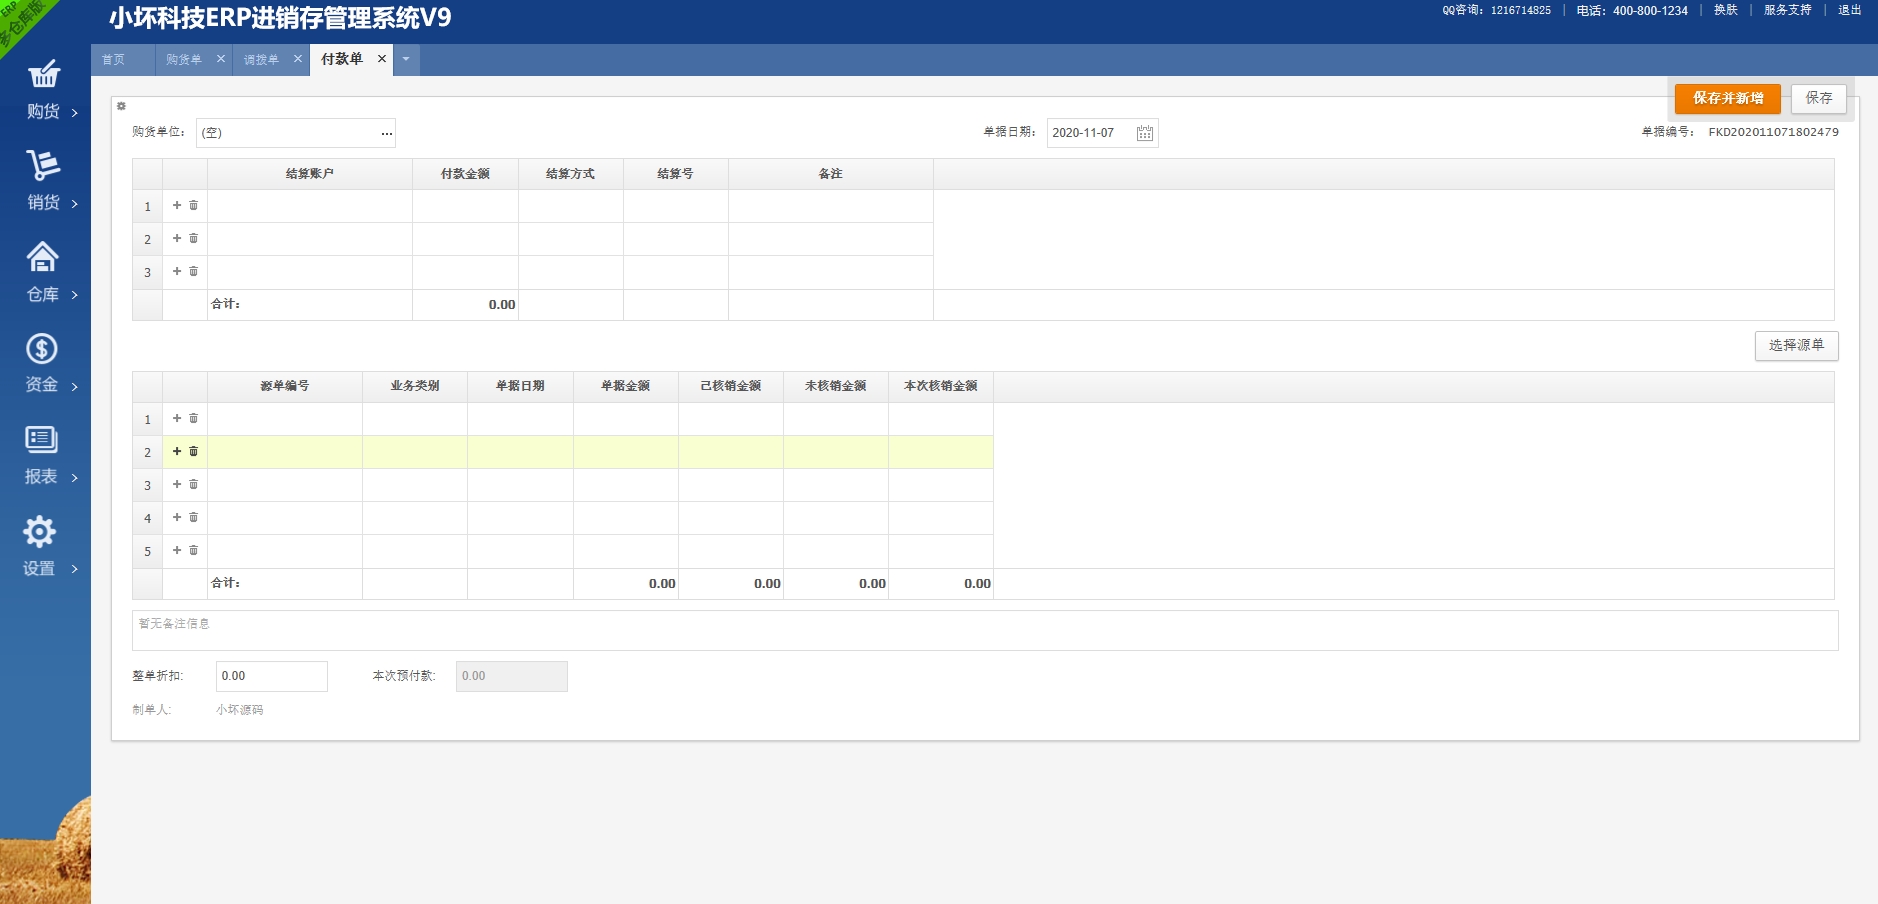Delete highlighted source bill row 2
Image resolution: width=1878 pixels, height=904 pixels.
194,451
